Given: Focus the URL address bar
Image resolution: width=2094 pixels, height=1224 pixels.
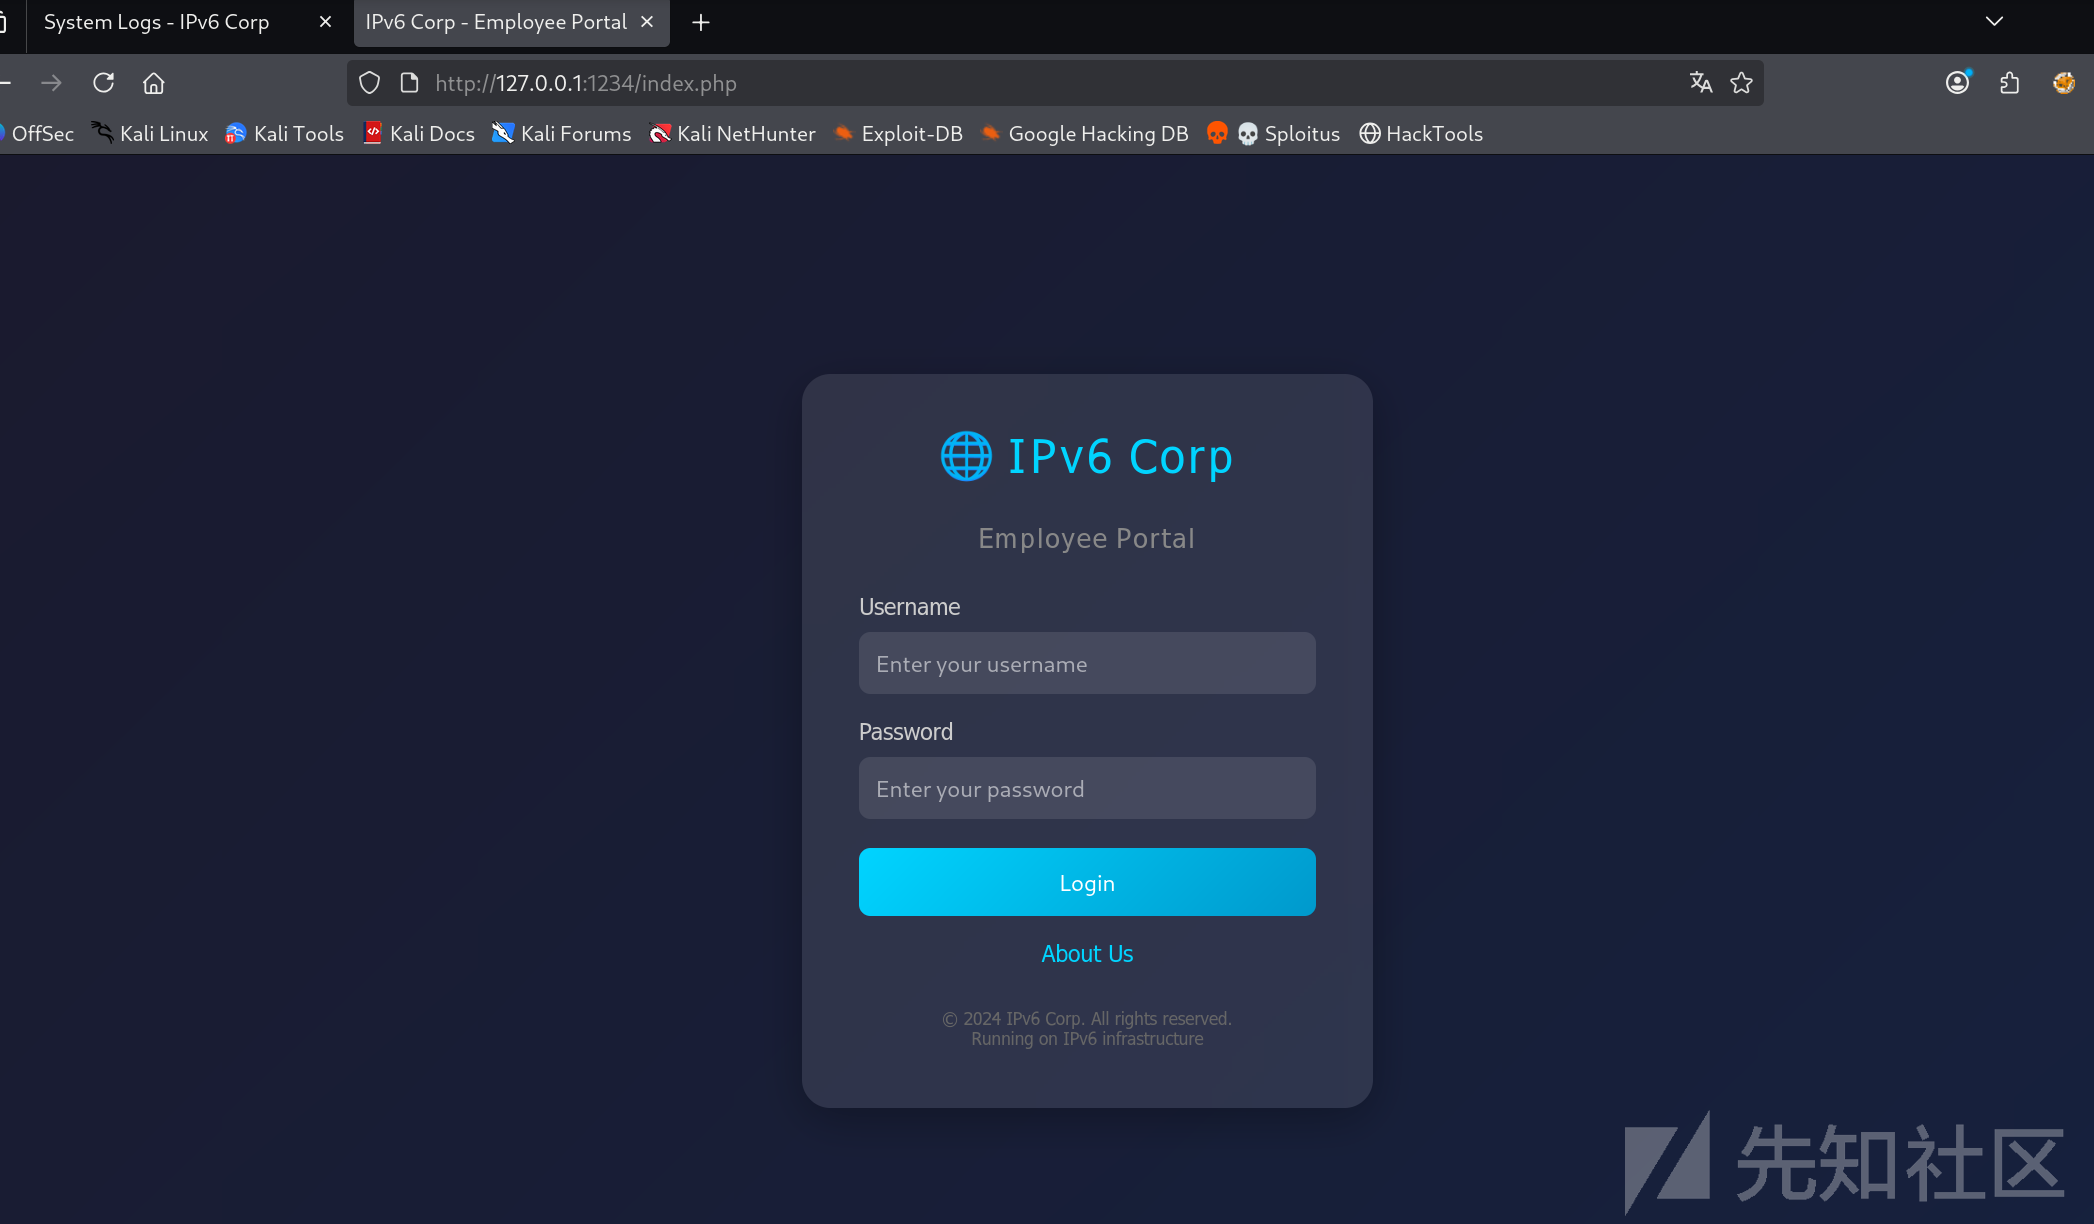Looking at the screenshot, I should coord(1055,83).
